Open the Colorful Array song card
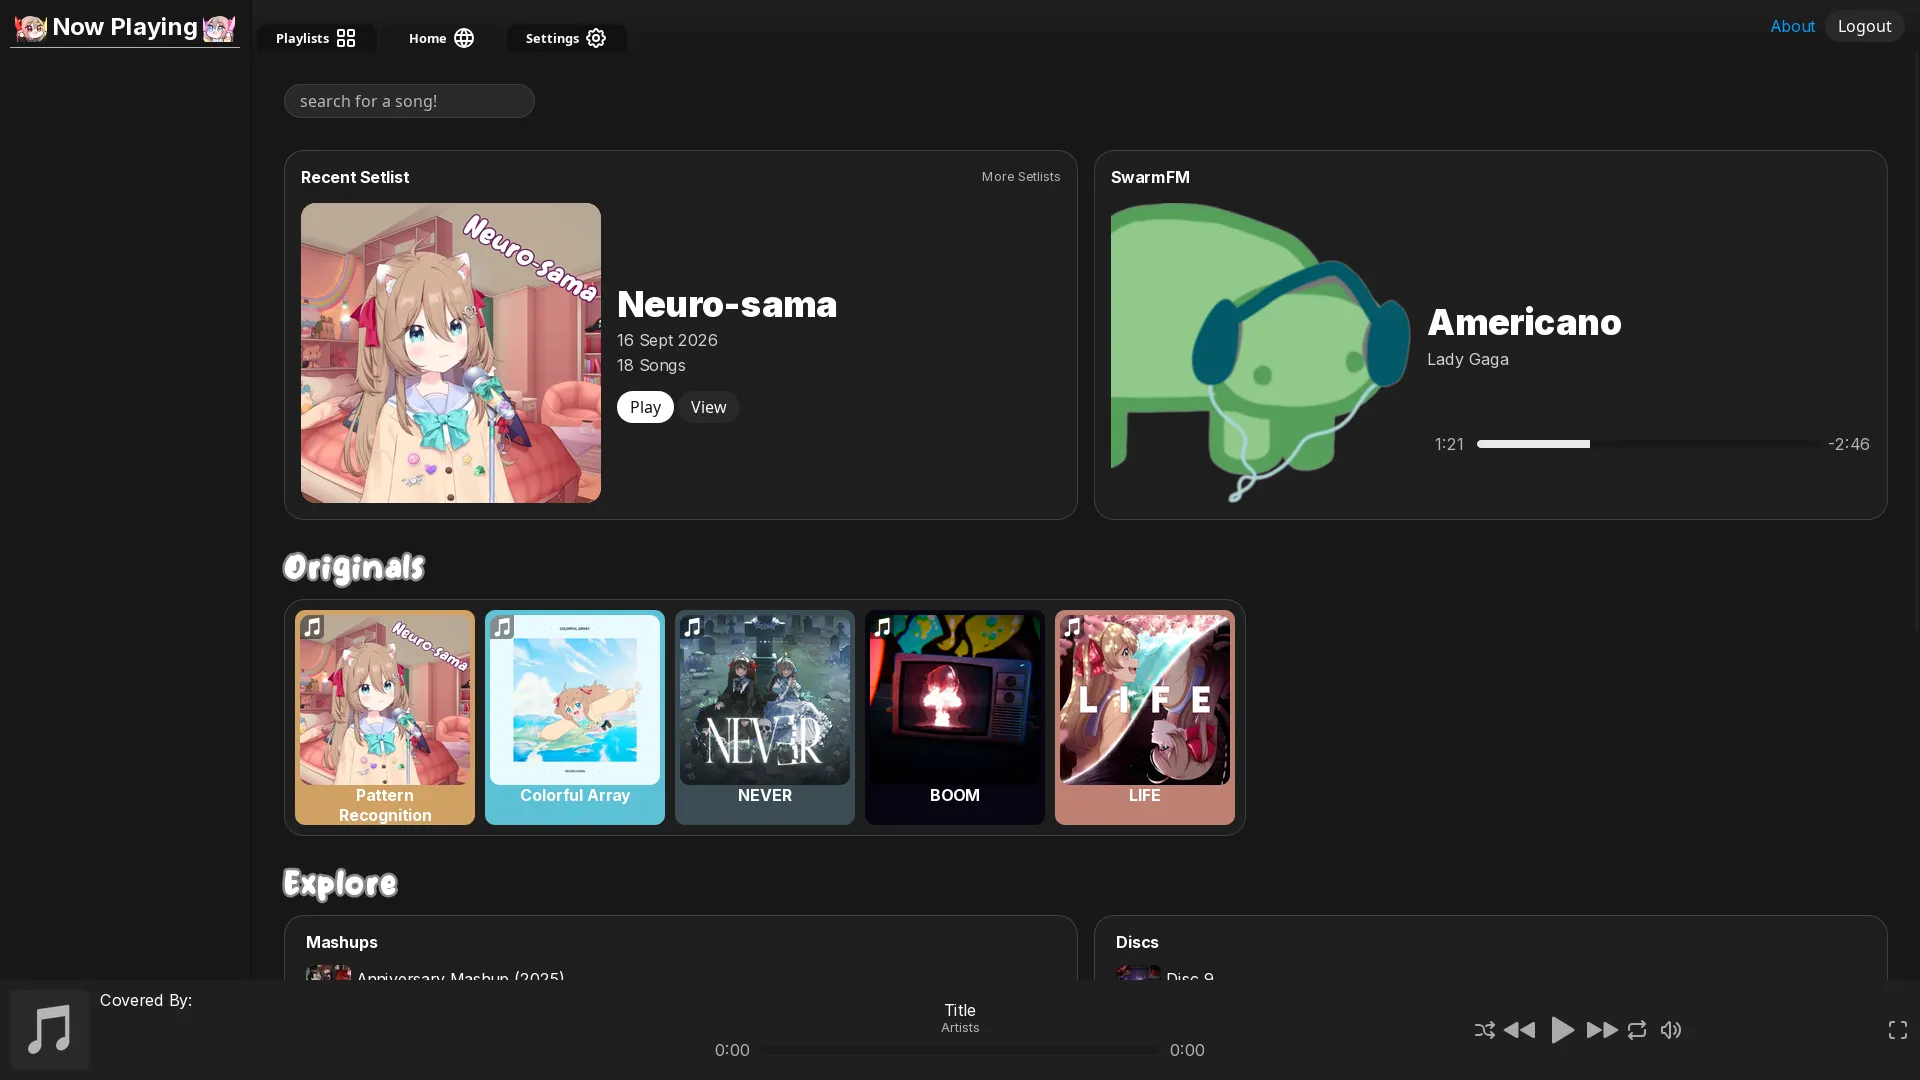This screenshot has width=1920, height=1080. tap(575, 717)
